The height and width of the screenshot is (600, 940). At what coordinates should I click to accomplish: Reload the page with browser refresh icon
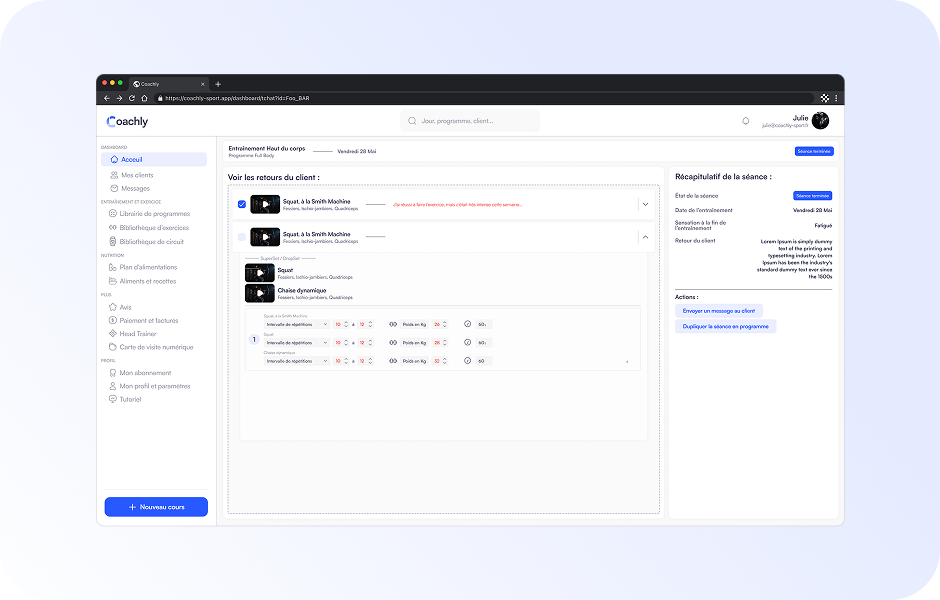[x=131, y=98]
